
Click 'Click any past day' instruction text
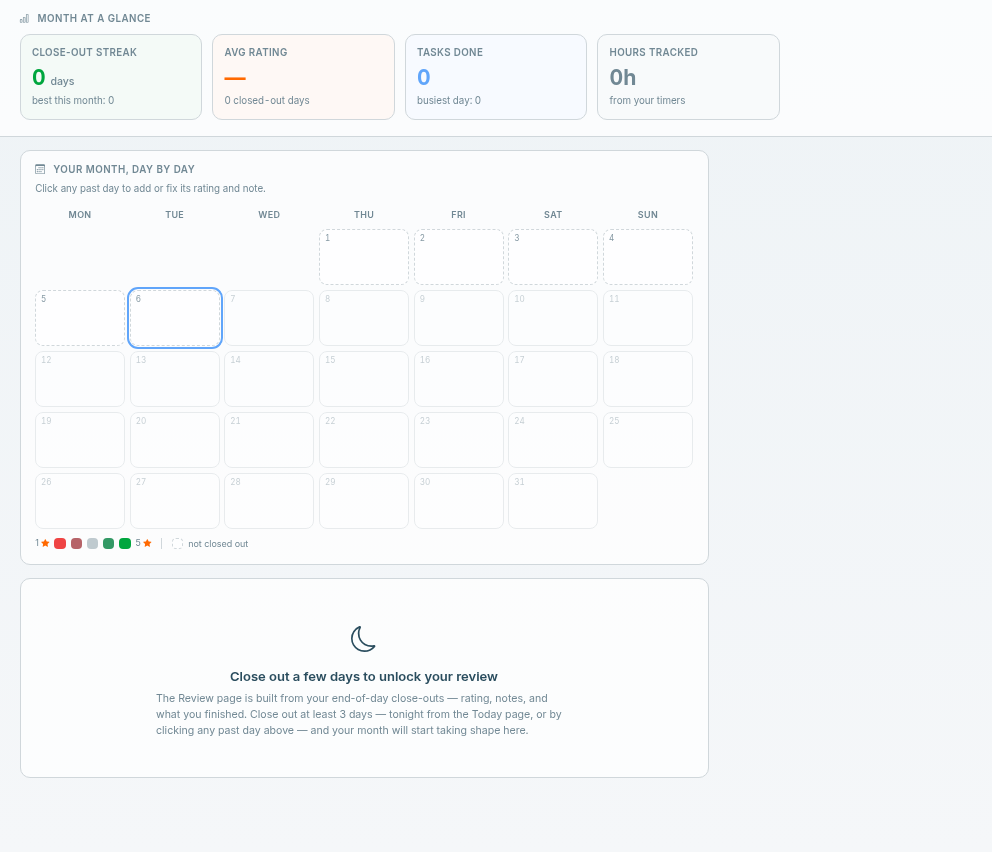coord(151,188)
